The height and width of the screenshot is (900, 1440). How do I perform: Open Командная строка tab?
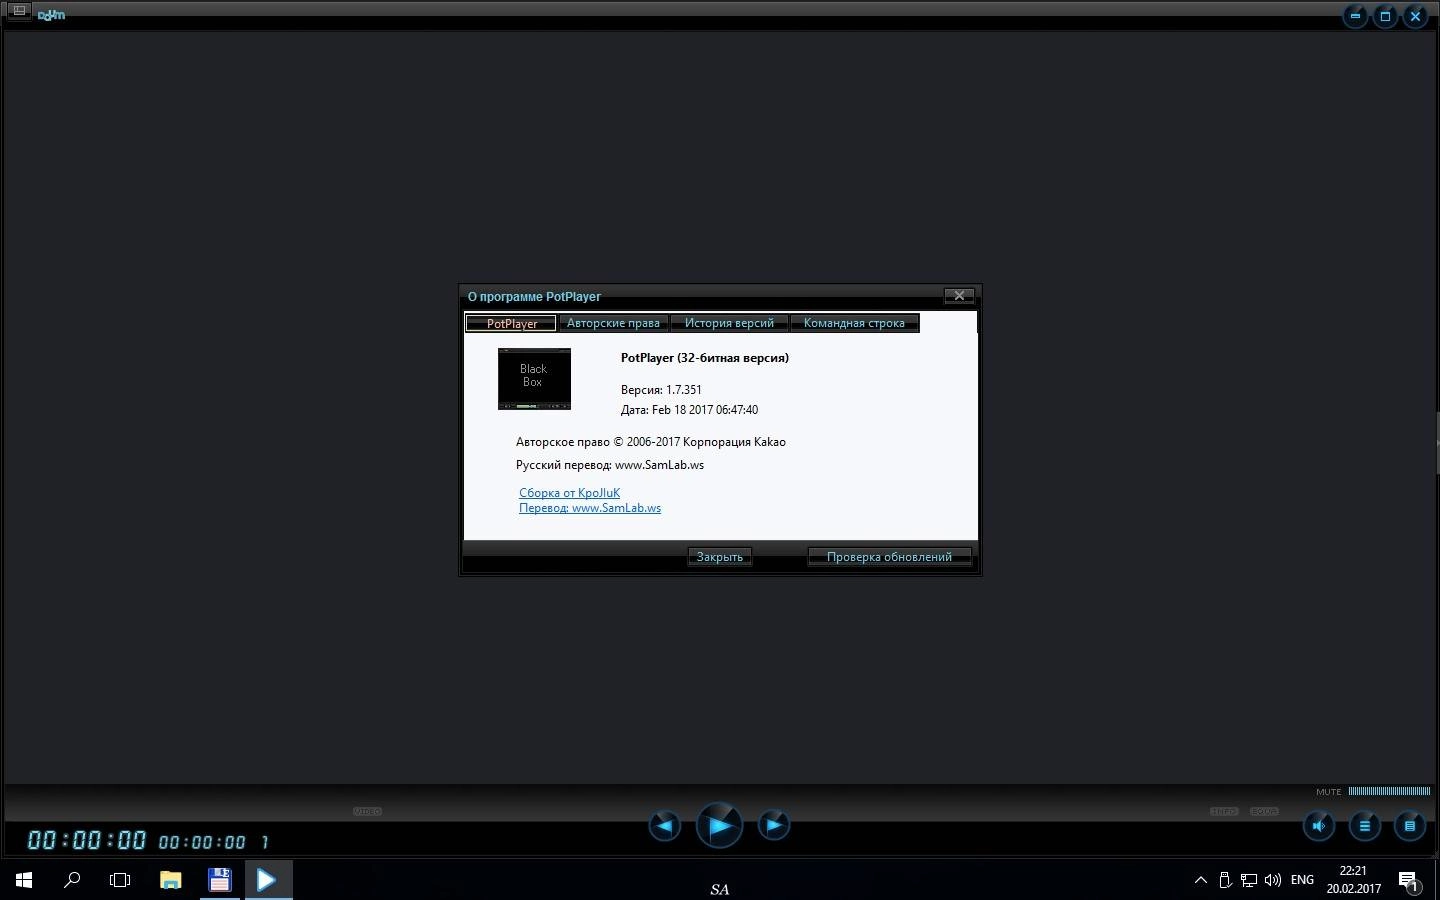pos(854,323)
